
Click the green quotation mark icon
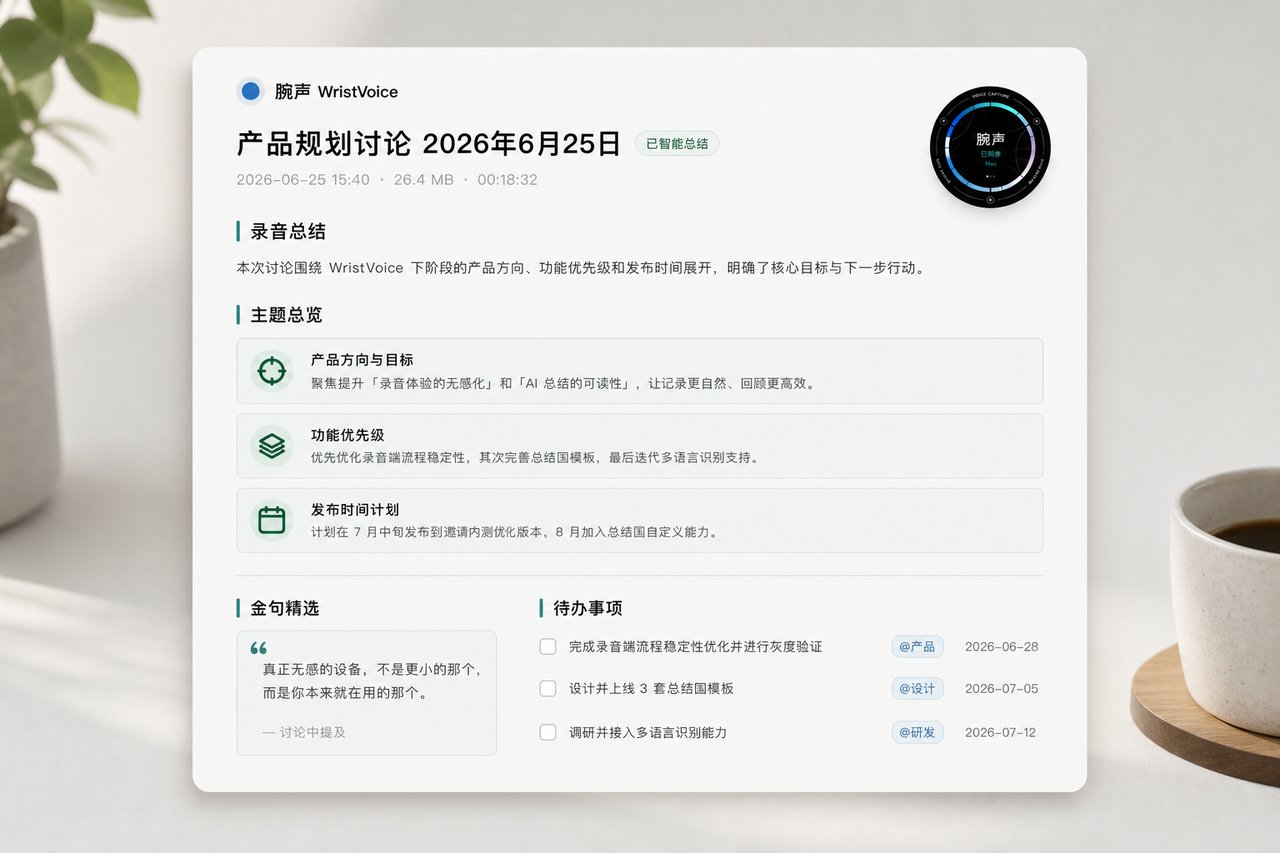[258, 648]
